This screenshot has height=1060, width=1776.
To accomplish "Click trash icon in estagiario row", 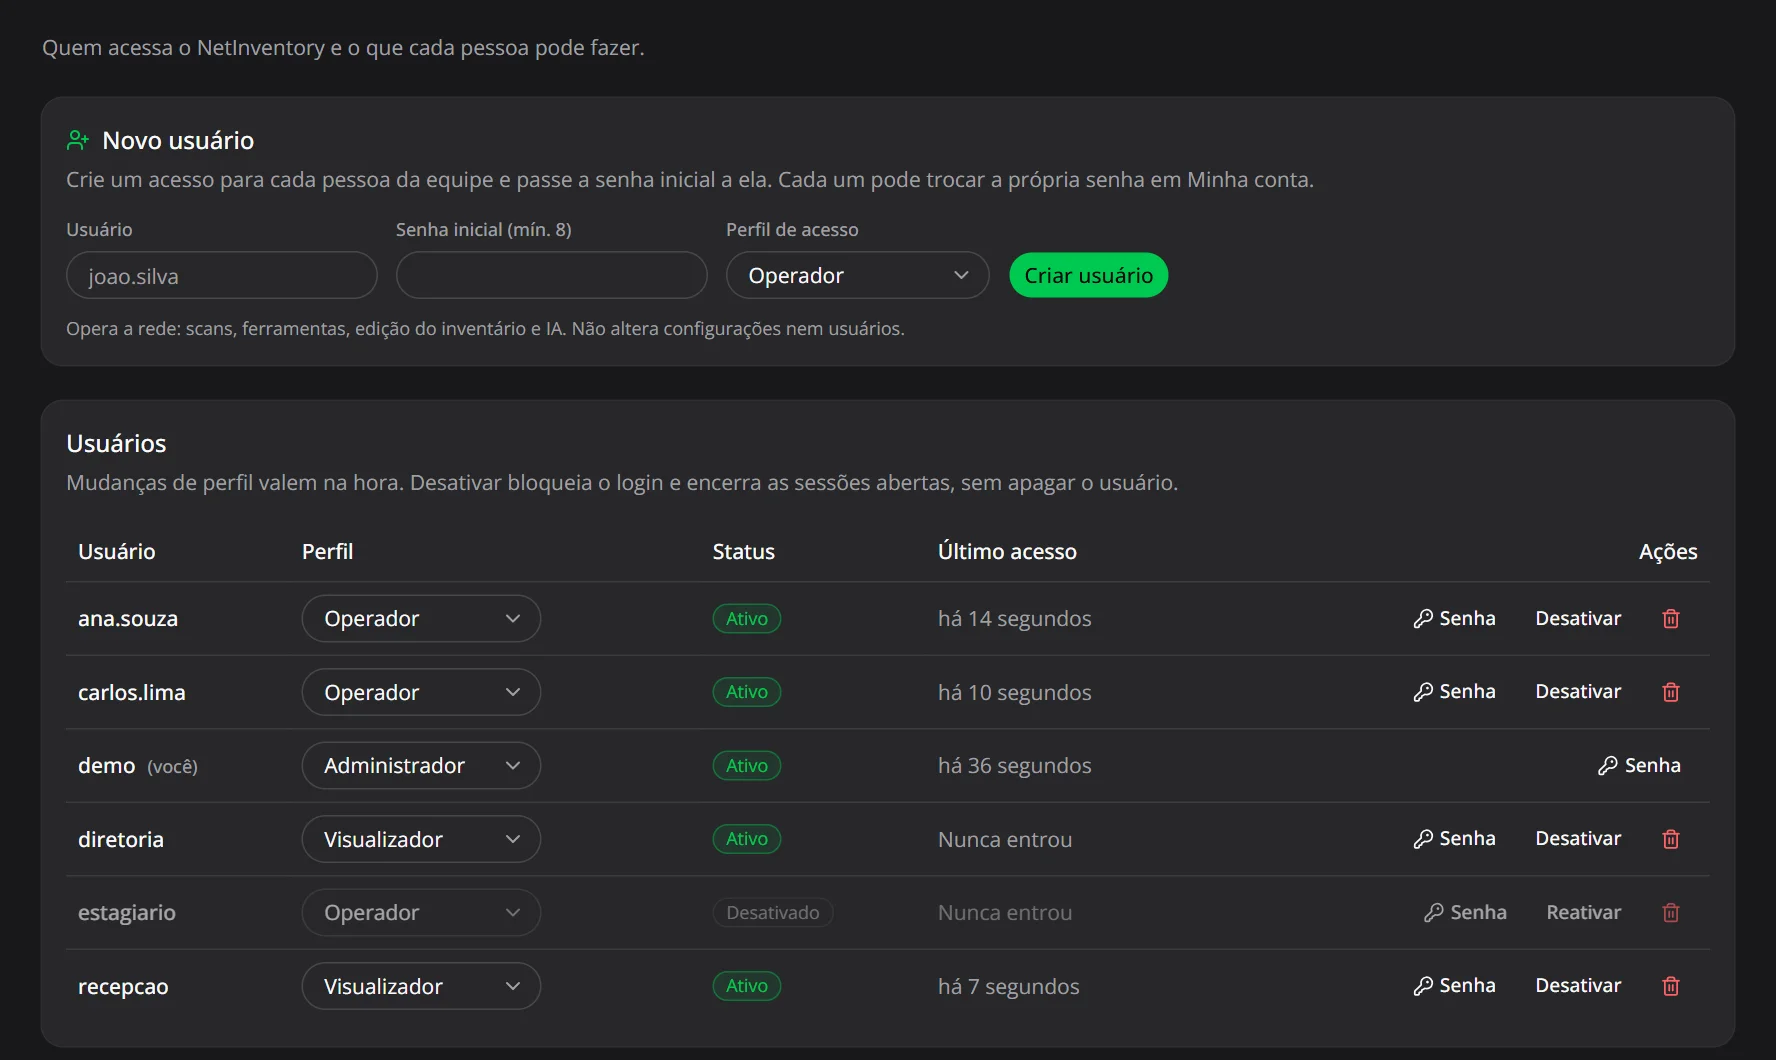I will click(x=1670, y=912).
